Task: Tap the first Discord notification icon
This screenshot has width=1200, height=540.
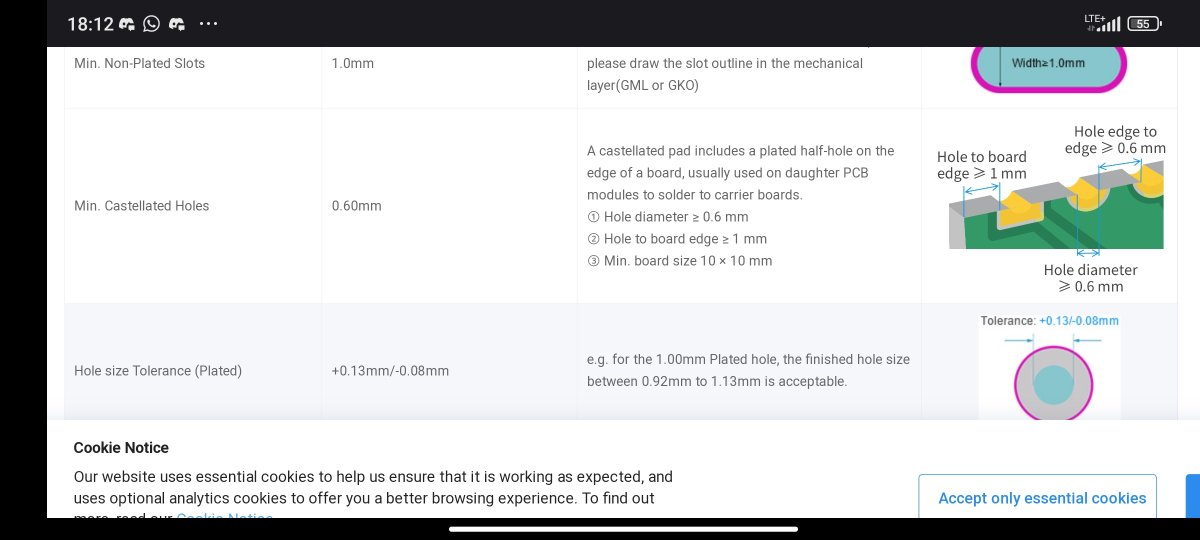Action: click(126, 23)
